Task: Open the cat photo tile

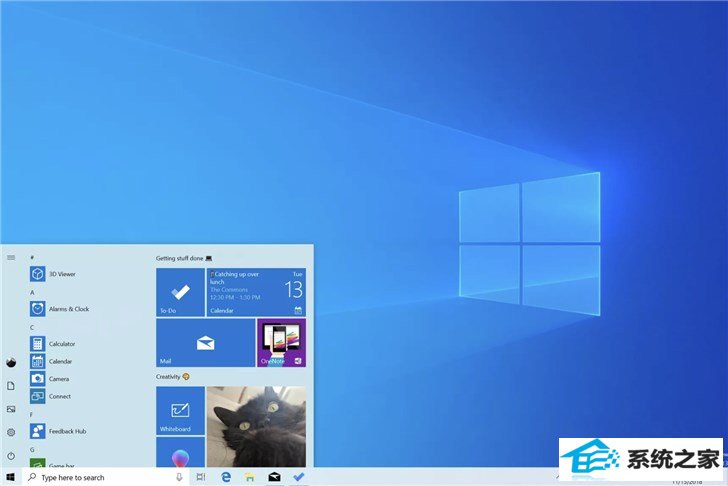Action: pos(256,427)
